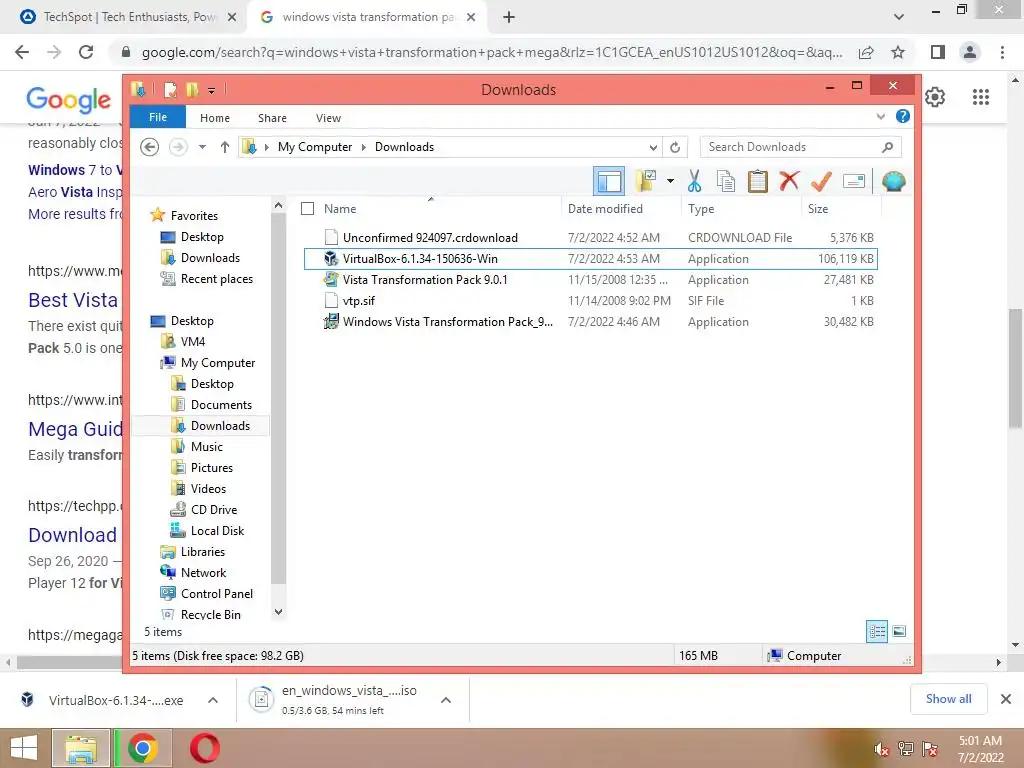Click the Preview pane toggle icon in Explorer toolbar
This screenshot has width=1024, height=768.
pos(609,181)
